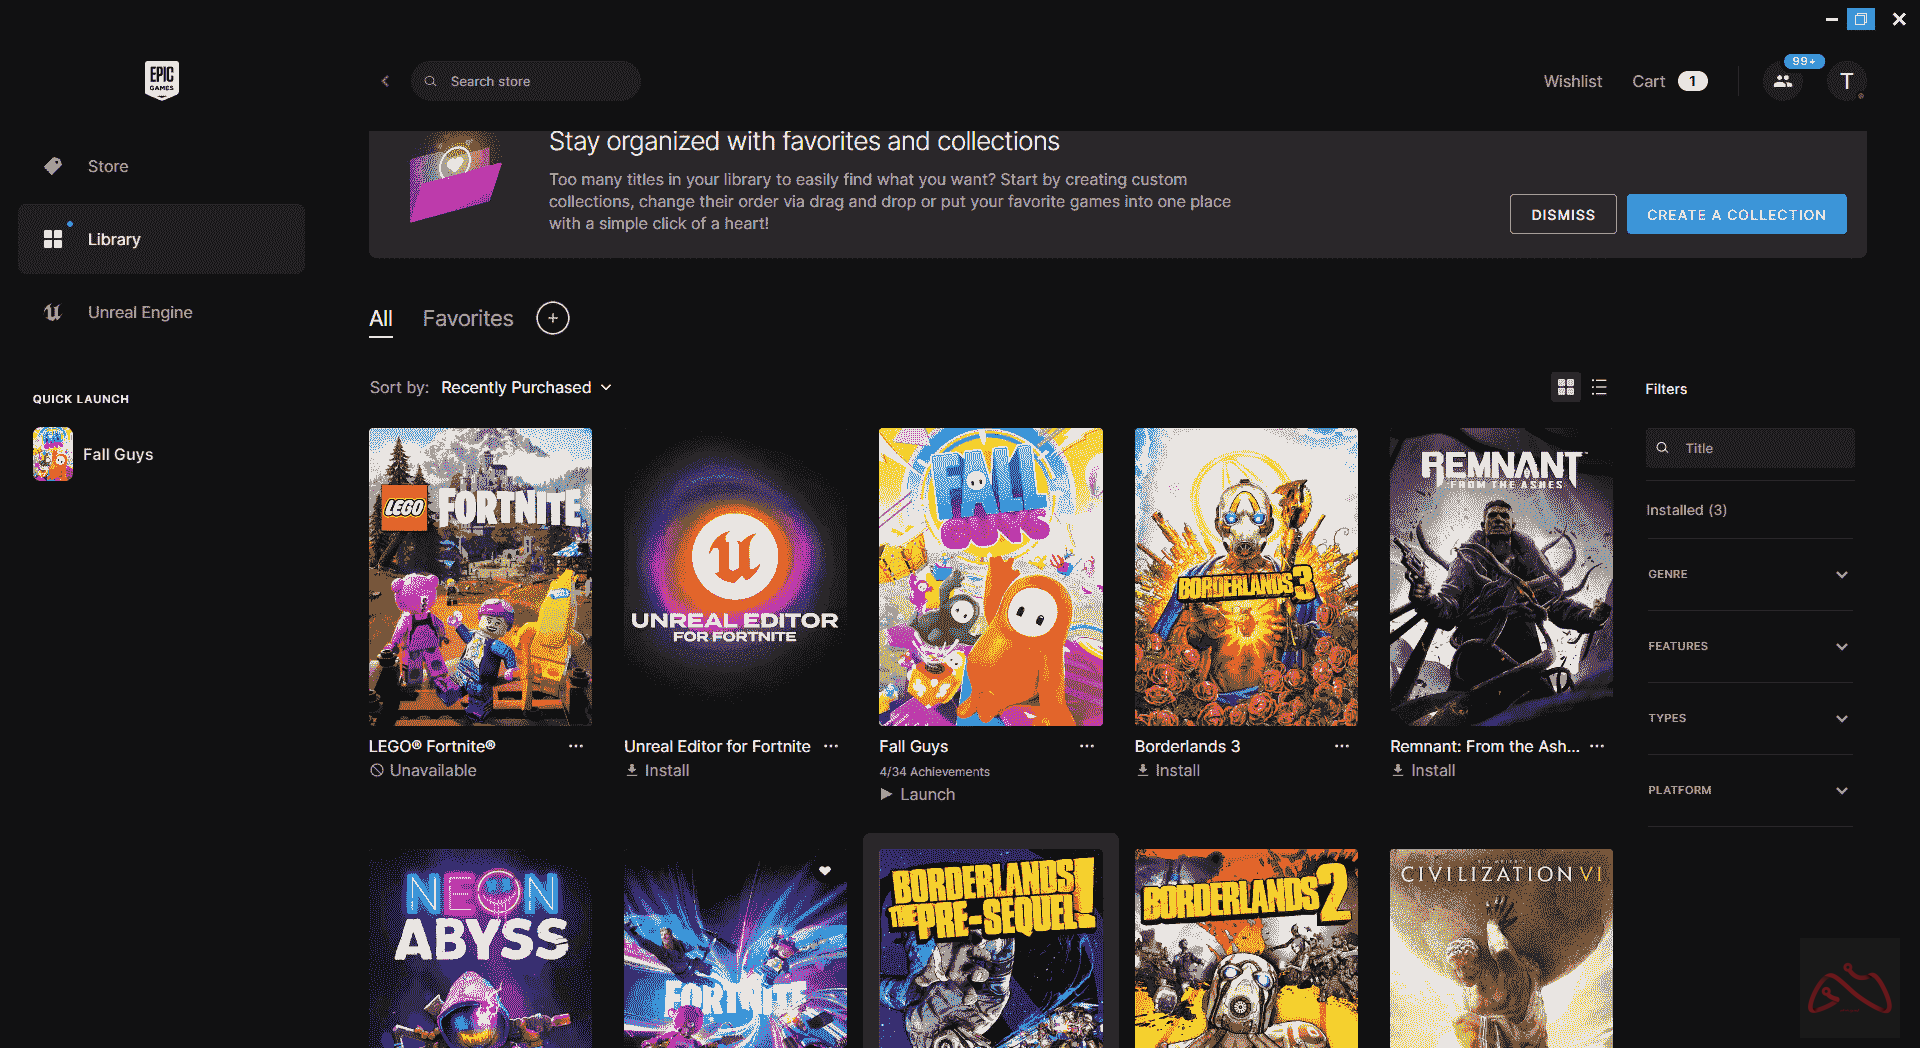The image size is (1920, 1048).
Task: Open Borderlands 3 three-dot menu
Action: click(x=1341, y=746)
